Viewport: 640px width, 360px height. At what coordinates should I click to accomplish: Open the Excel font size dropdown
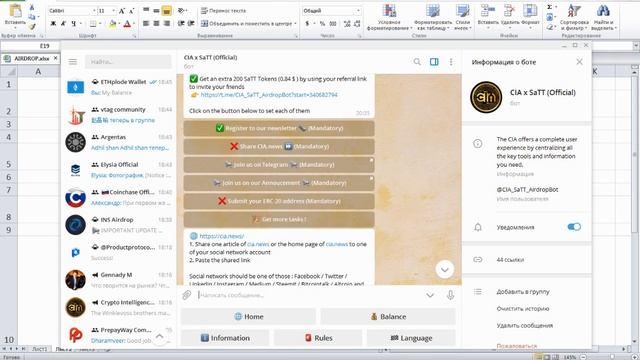[x=113, y=11]
